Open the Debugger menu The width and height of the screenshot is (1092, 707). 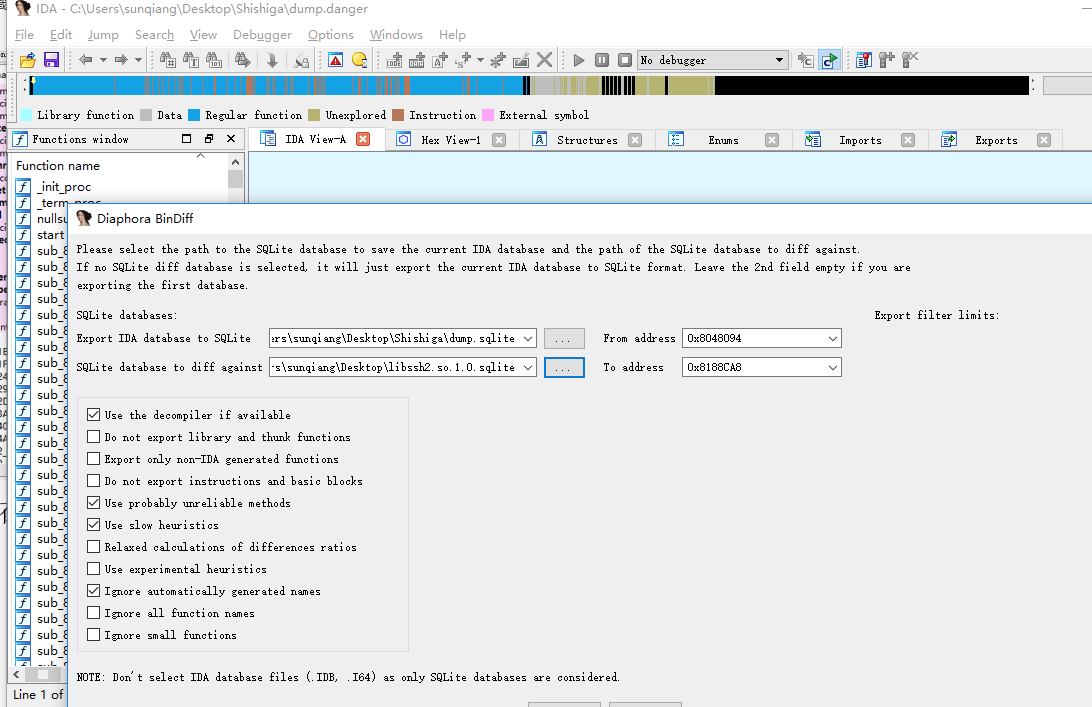pos(263,35)
